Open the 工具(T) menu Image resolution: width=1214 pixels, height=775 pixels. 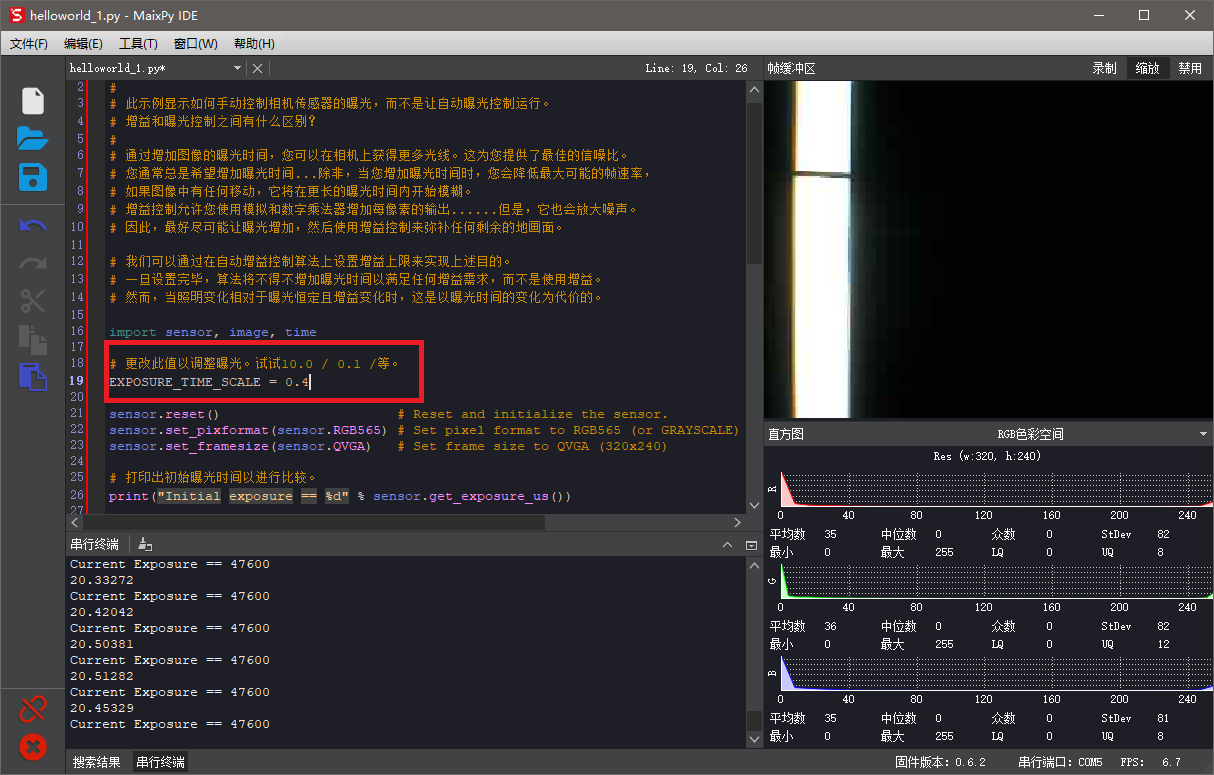point(138,43)
